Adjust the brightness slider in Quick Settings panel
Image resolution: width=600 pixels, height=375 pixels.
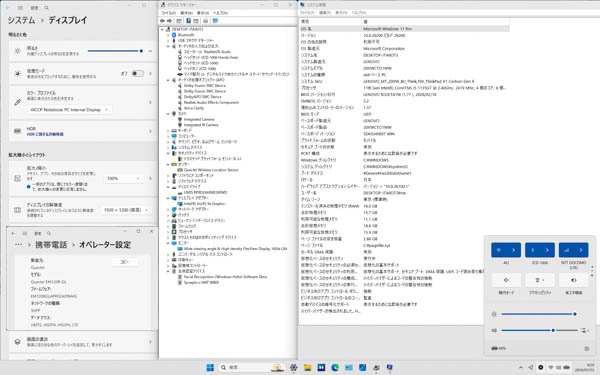539,314
